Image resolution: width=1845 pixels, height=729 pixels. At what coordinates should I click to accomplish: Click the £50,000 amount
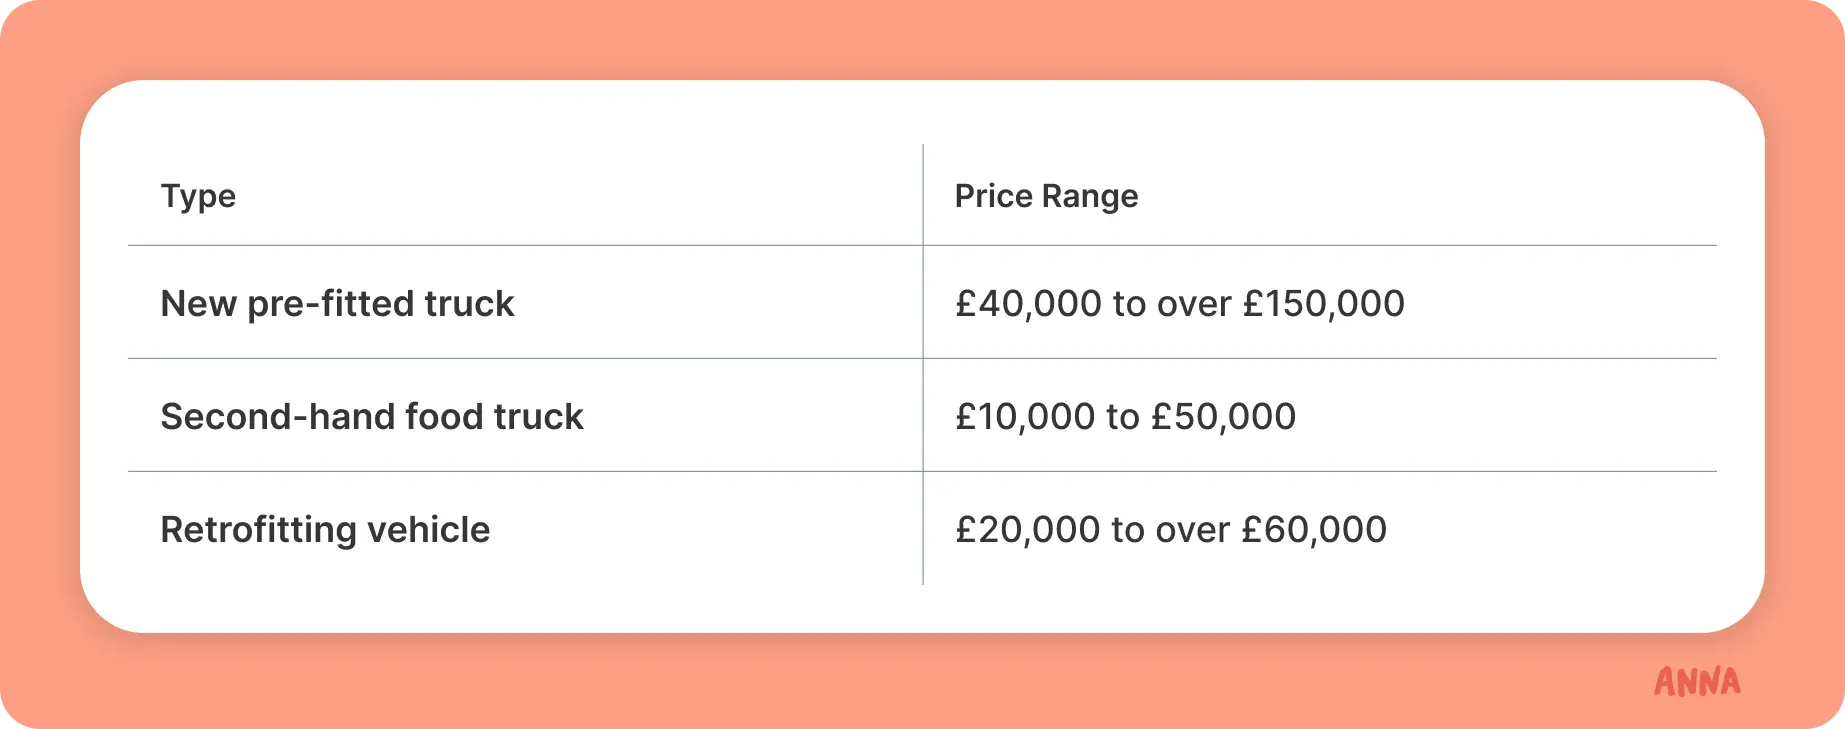[x=1224, y=417]
